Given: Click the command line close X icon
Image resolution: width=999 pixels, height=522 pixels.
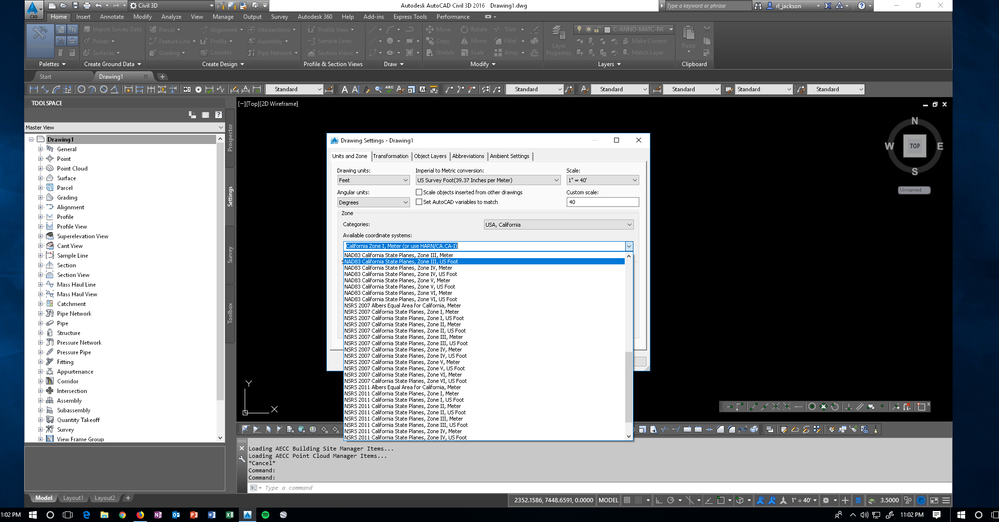Looking at the screenshot, I should point(241,448).
